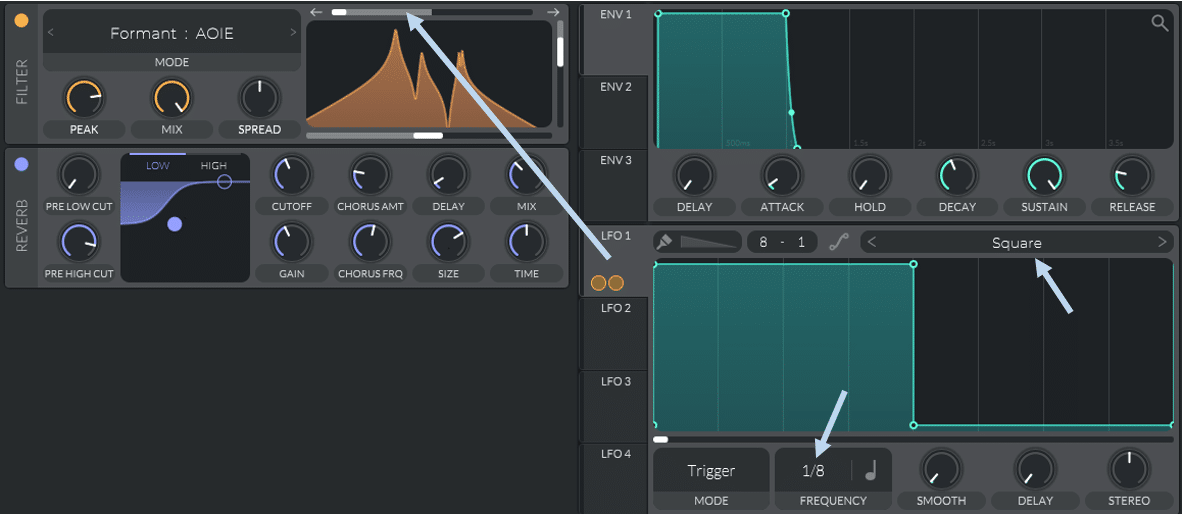
Task: Click the LFO phase slider under waveform
Action: [x=914, y=439]
